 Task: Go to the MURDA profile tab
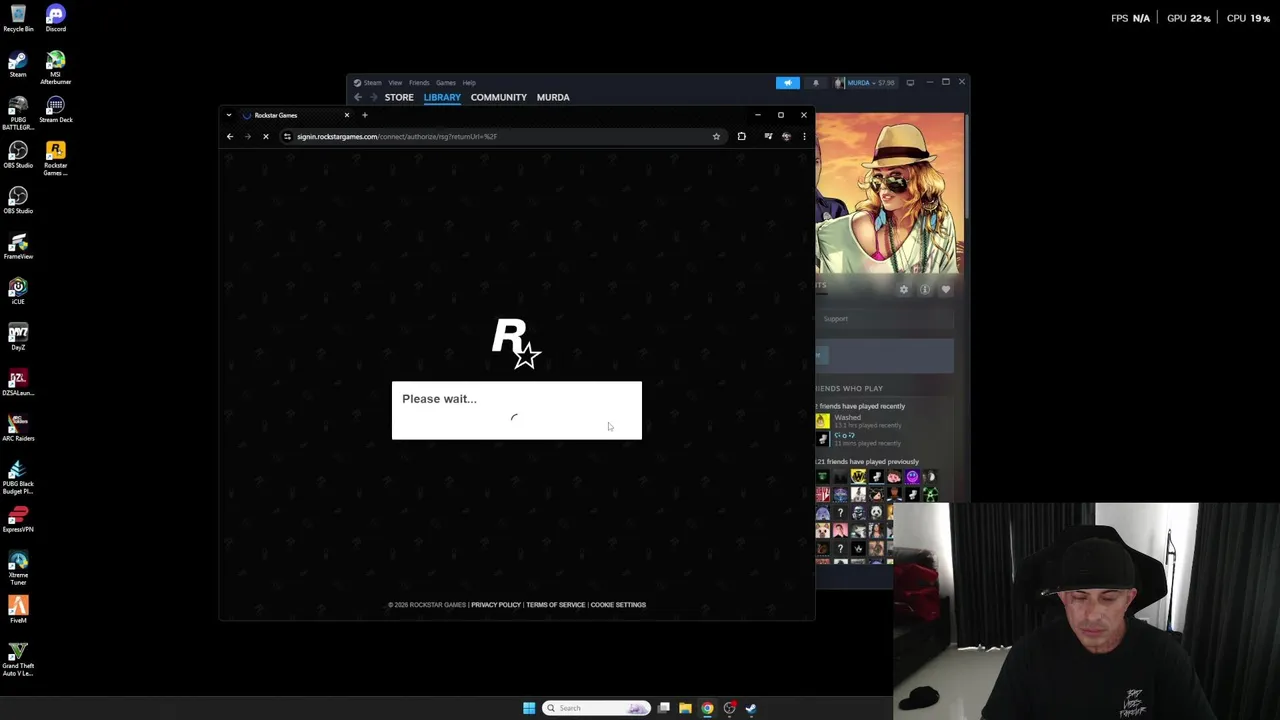pos(553,97)
